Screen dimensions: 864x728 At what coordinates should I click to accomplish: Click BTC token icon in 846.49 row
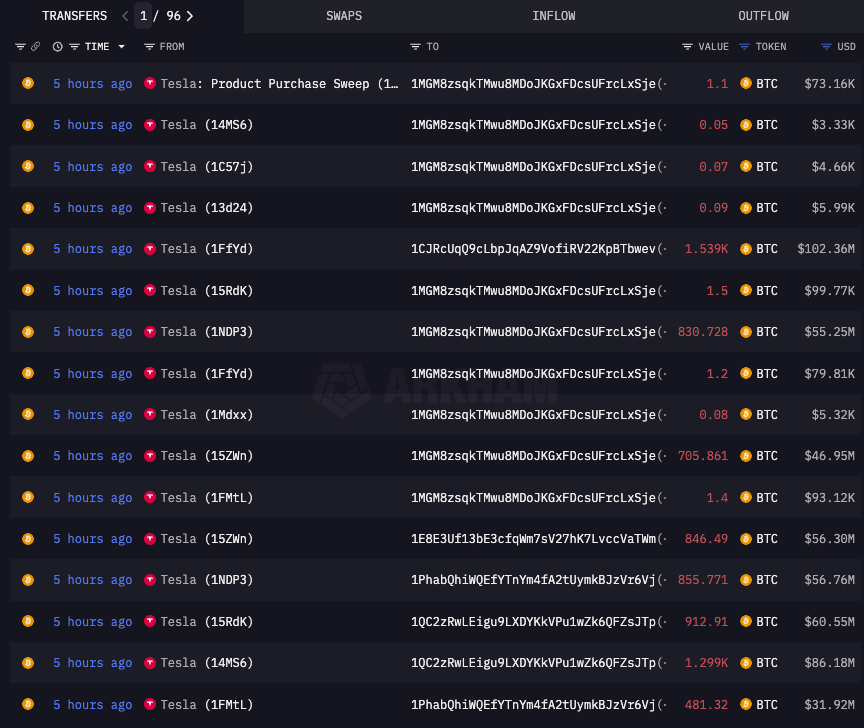(x=746, y=538)
